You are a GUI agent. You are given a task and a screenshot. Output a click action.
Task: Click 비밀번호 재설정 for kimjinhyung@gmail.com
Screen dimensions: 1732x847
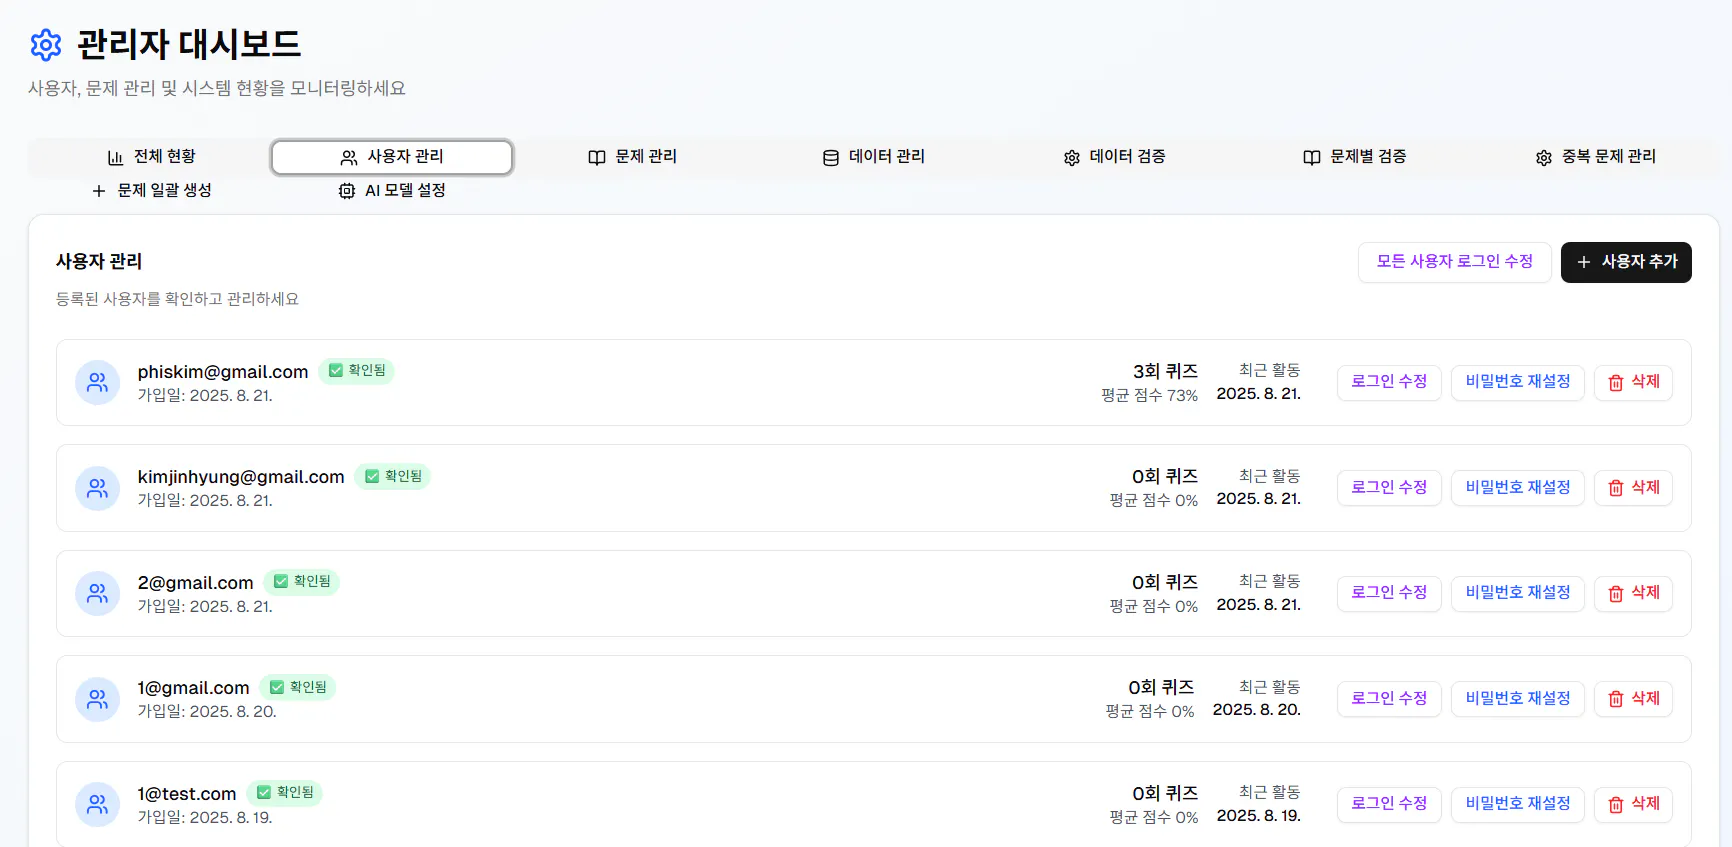pyautogui.click(x=1517, y=488)
